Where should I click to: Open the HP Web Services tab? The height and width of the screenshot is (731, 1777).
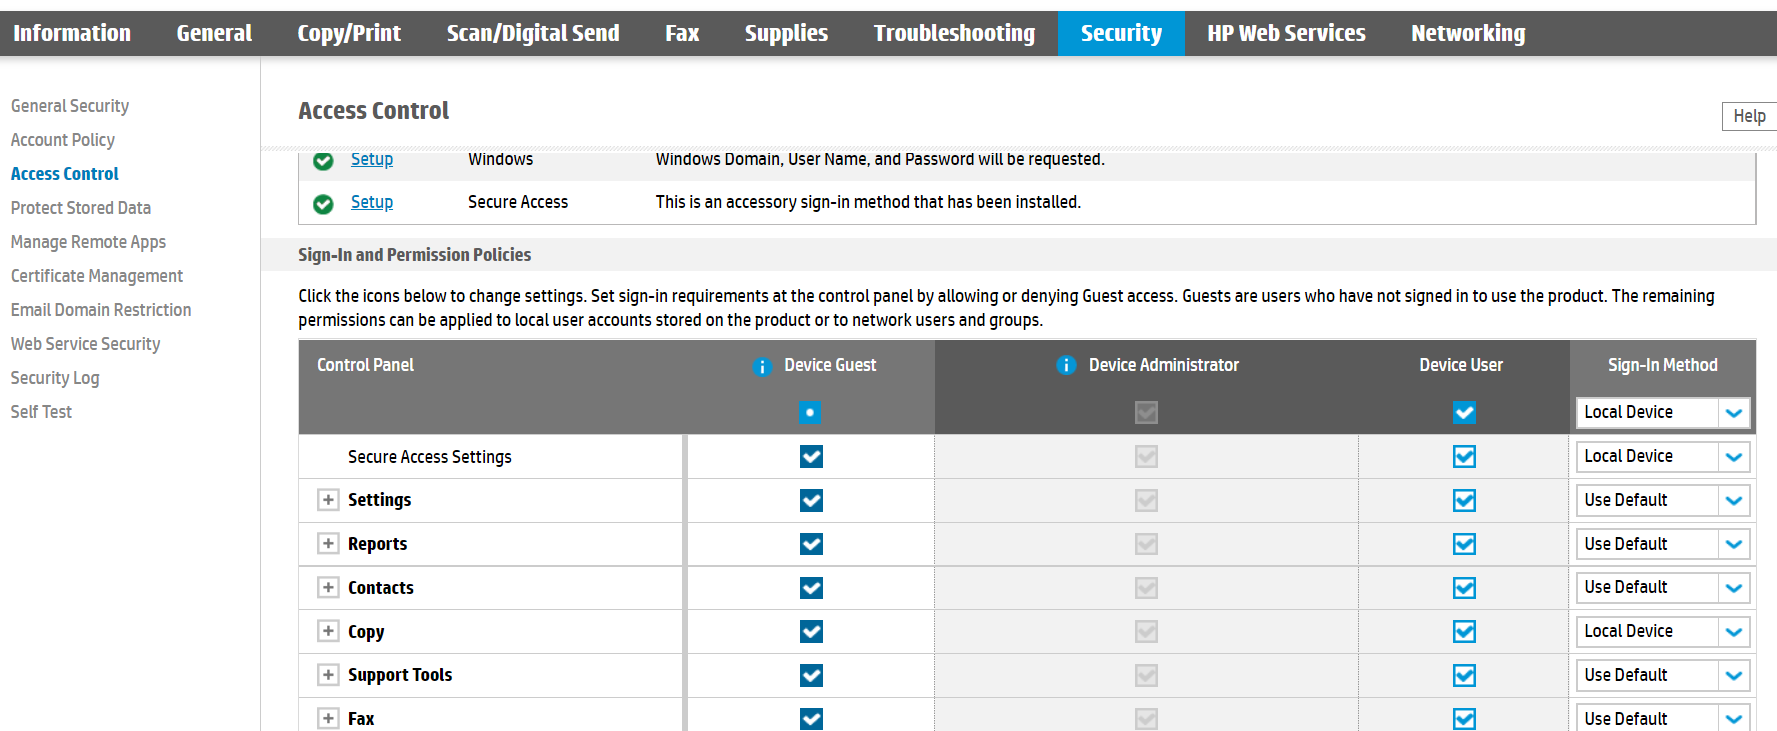pyautogui.click(x=1286, y=33)
